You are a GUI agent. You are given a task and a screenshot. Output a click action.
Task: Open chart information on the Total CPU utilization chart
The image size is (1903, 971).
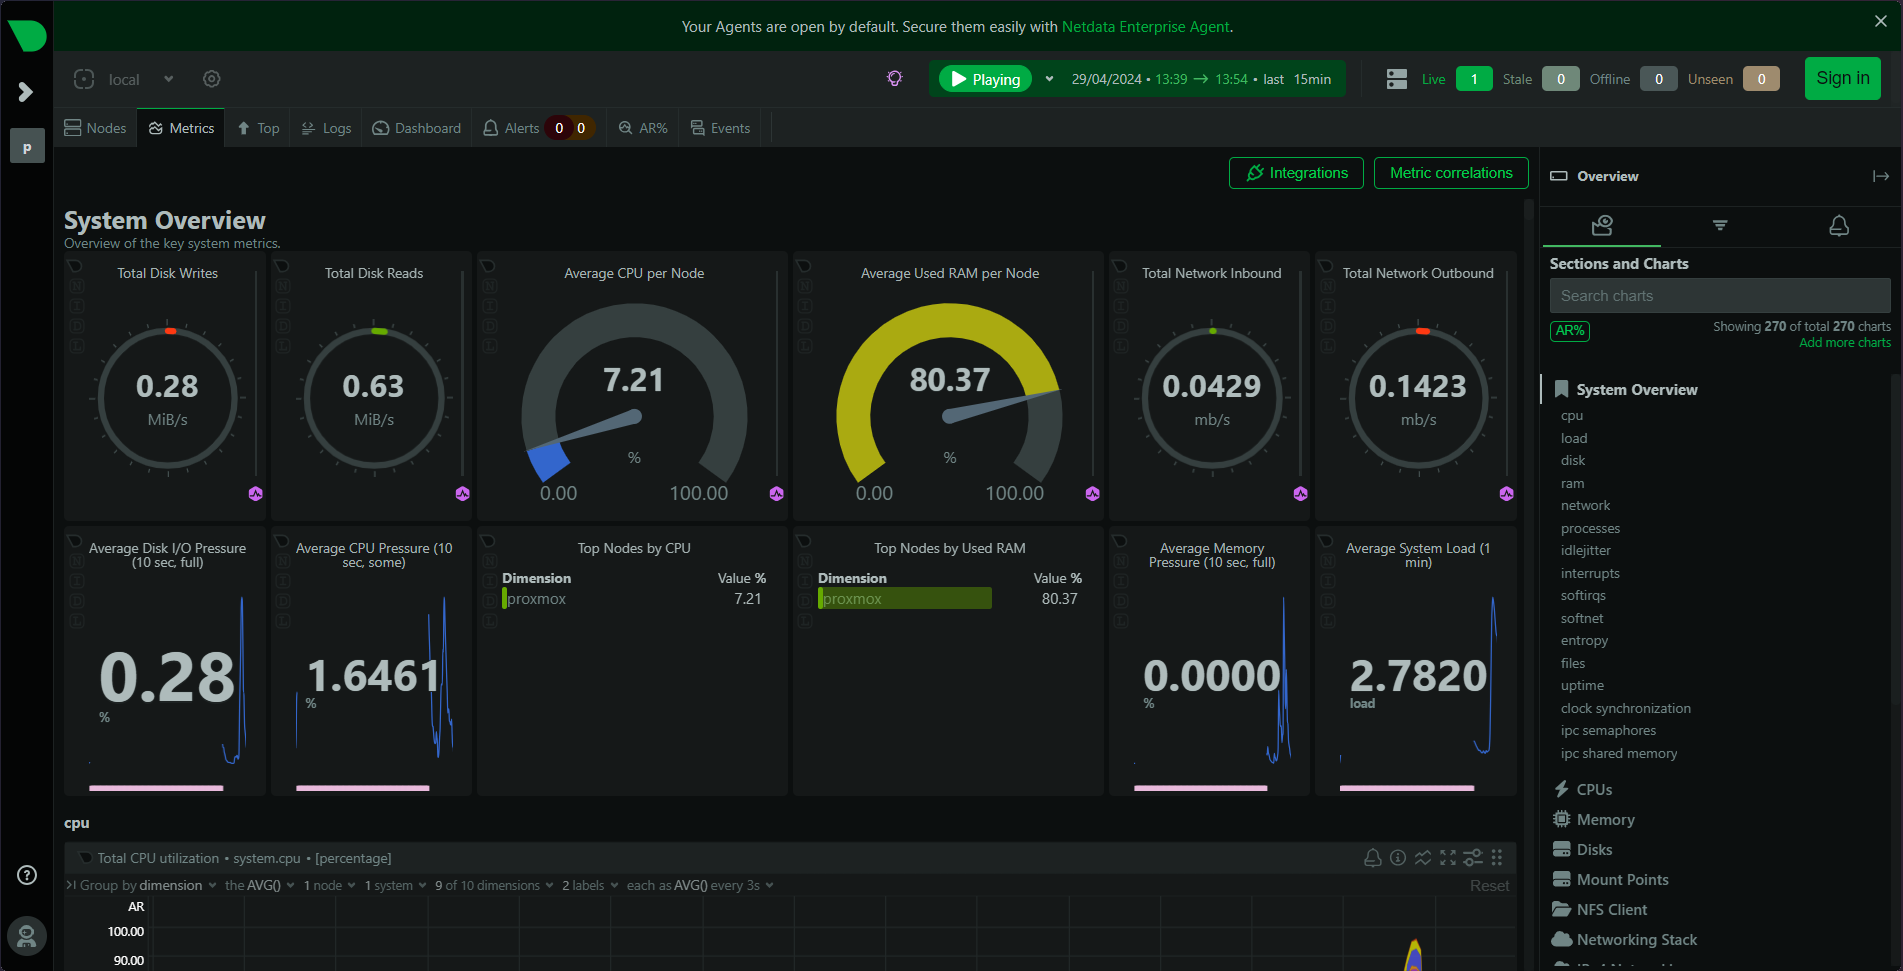(1397, 857)
